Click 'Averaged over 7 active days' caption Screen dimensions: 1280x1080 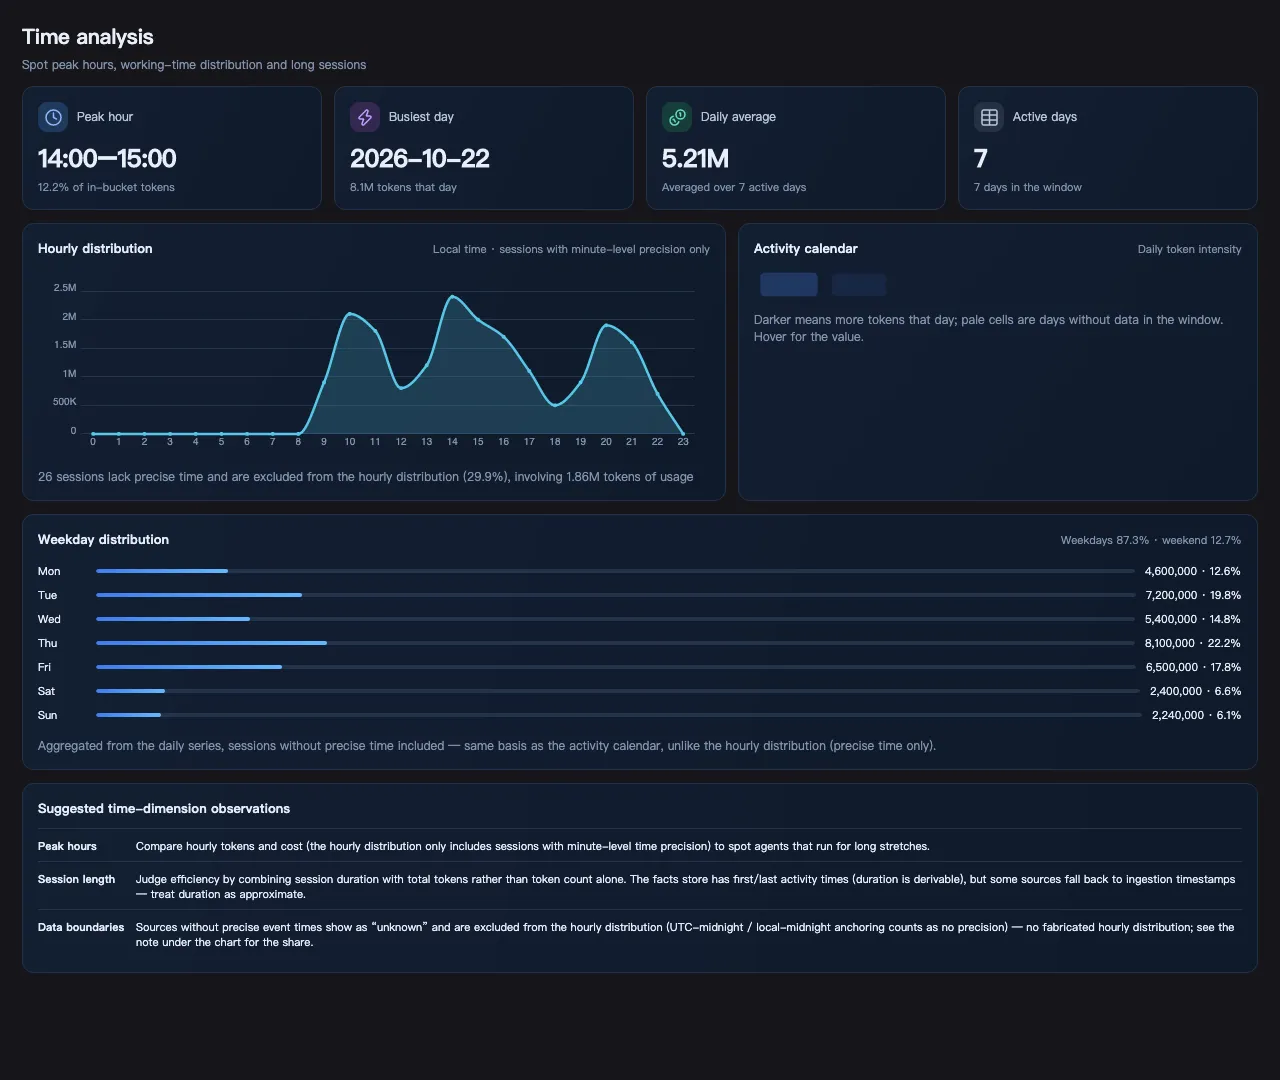click(734, 187)
